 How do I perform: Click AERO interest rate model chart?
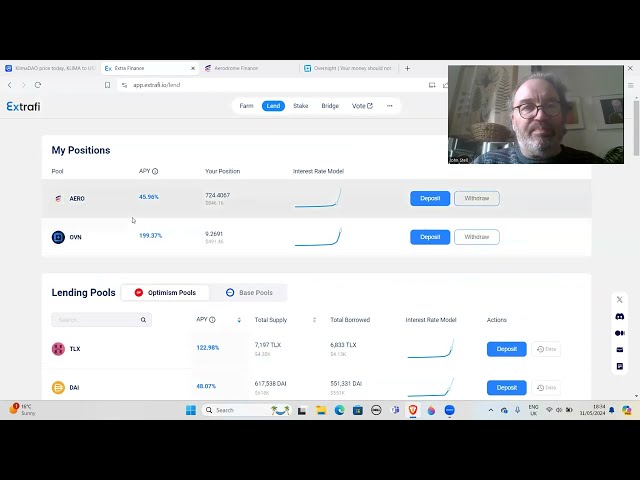coord(318,198)
